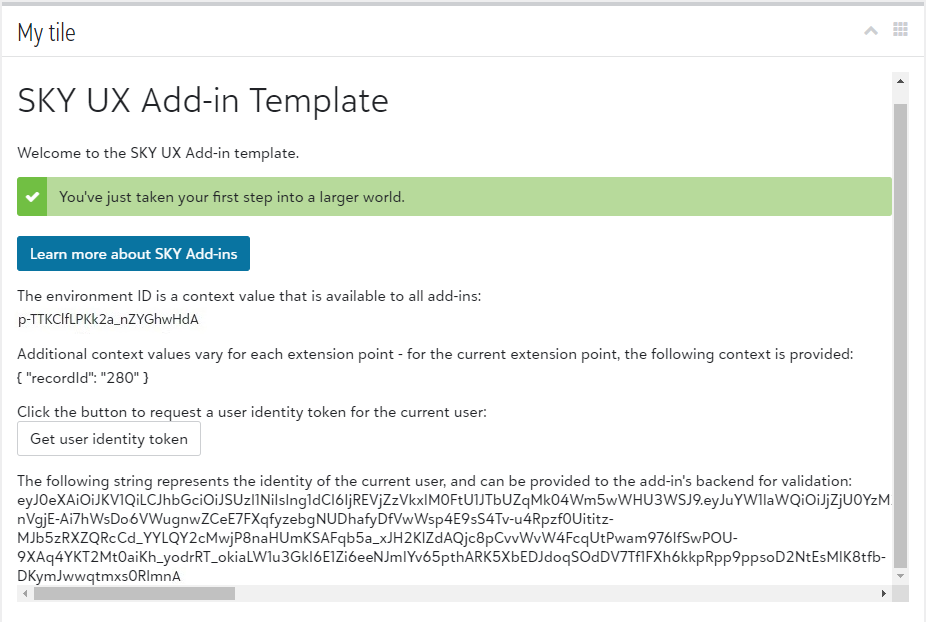Click the SKY UX Add-in Template heading

click(203, 101)
